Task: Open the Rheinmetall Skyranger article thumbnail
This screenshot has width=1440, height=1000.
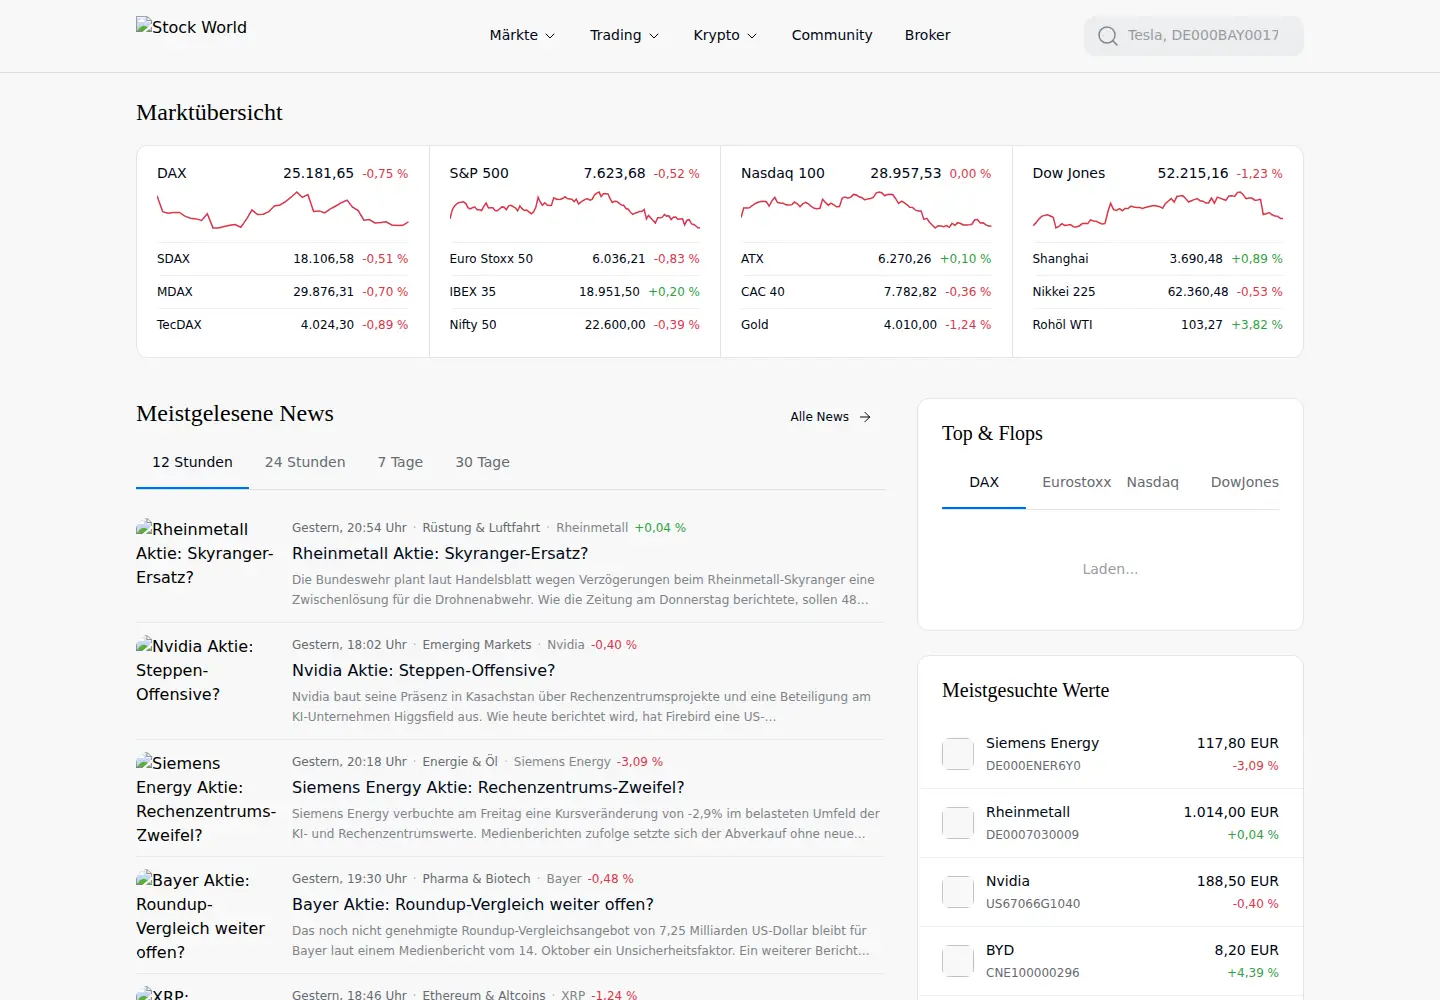Action: (x=206, y=553)
